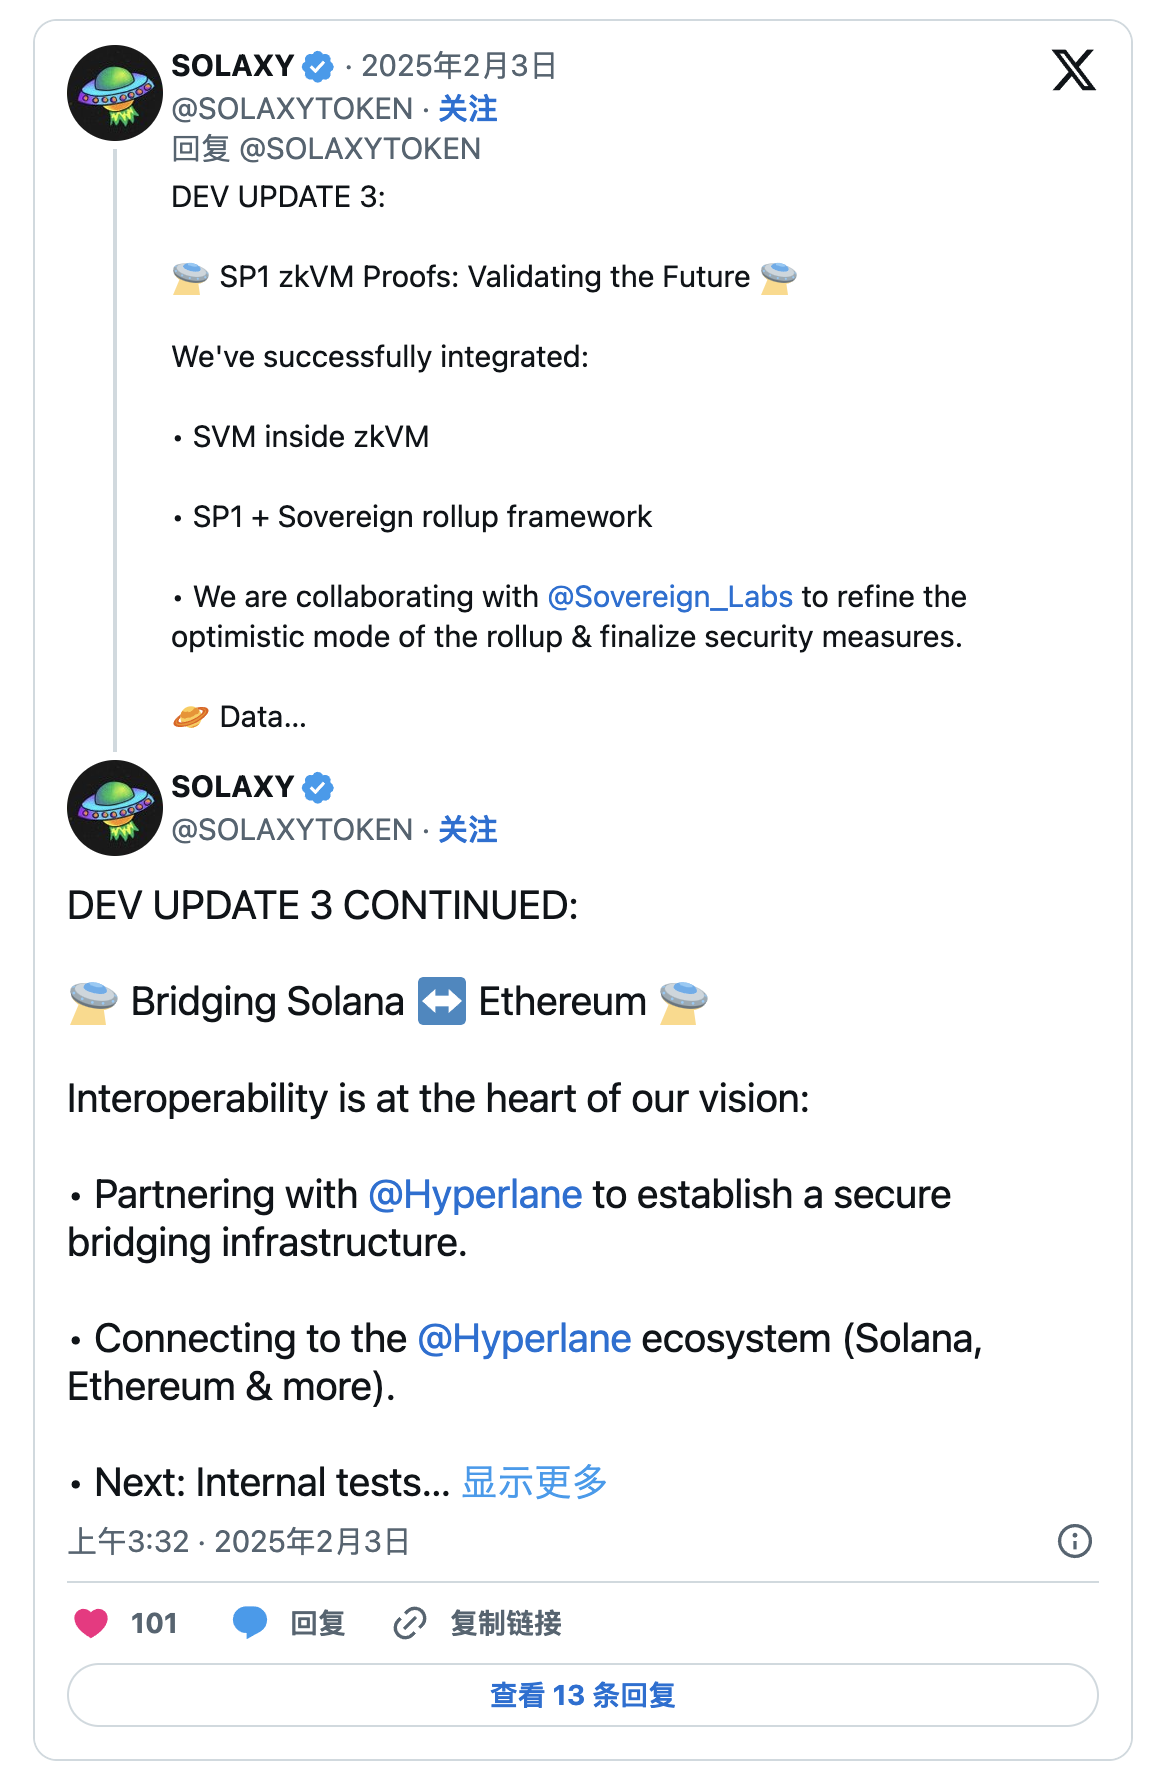The image size is (1152, 1784).
Task: Open the SOLAXY avatar in the parent tweet
Action: (x=115, y=93)
